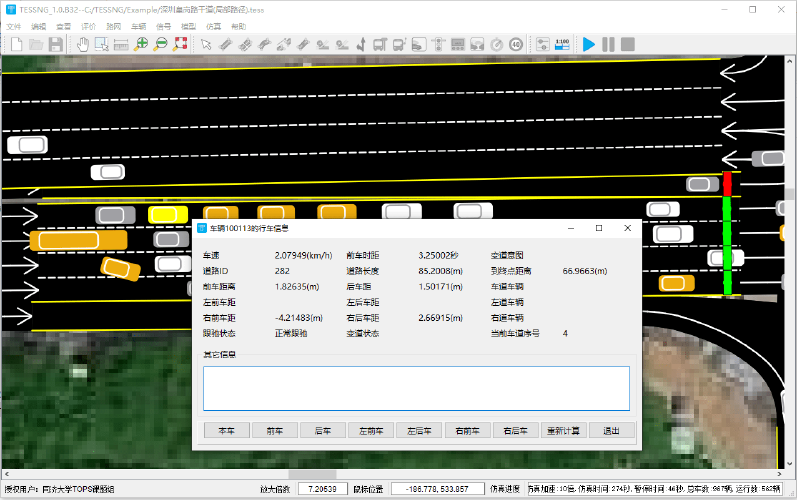Viewport: 797px width, 500px height.
Task: Click the 正常跟驰 following status text
Action: pyautogui.click(x=291, y=333)
